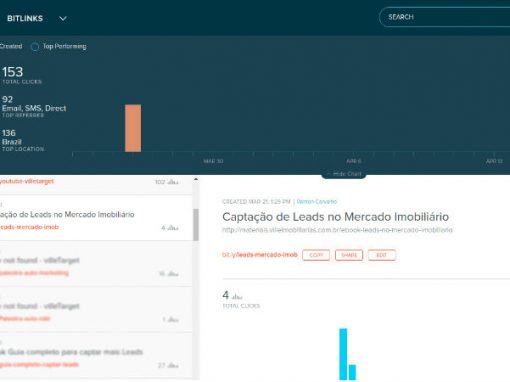Click the bar chart icon next to 27
Image resolution: width=510 pixels, height=382 pixels.
coord(173,365)
